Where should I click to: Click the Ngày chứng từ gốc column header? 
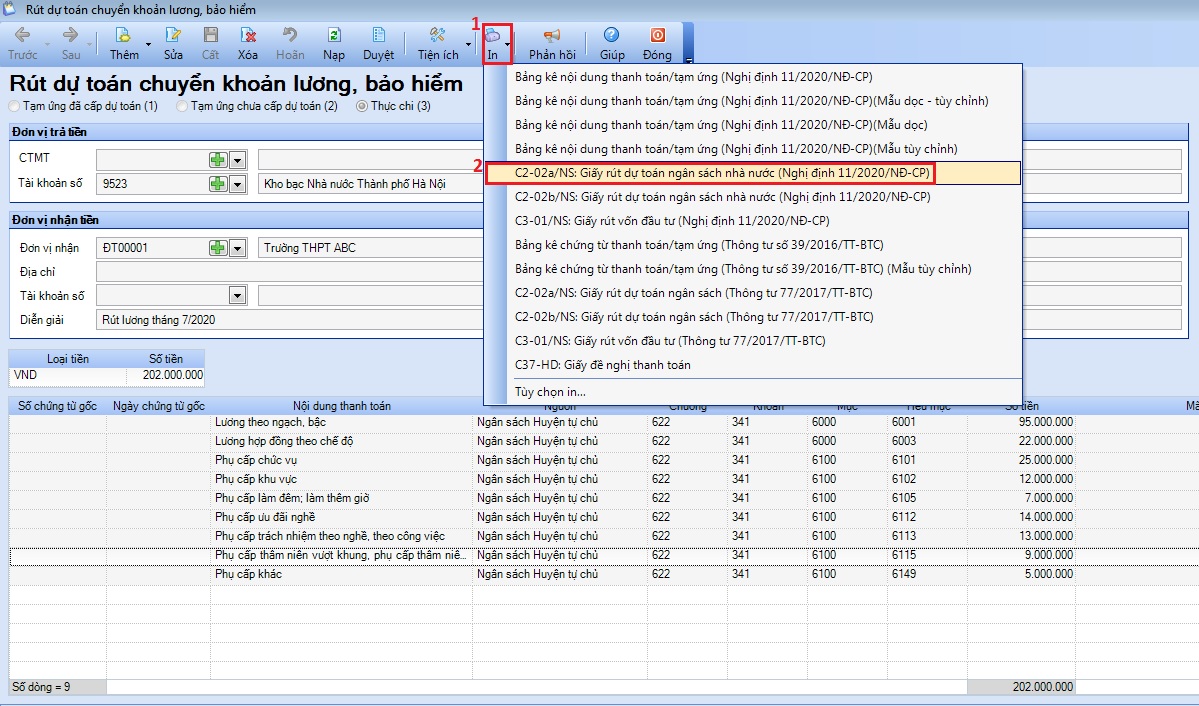[158, 406]
